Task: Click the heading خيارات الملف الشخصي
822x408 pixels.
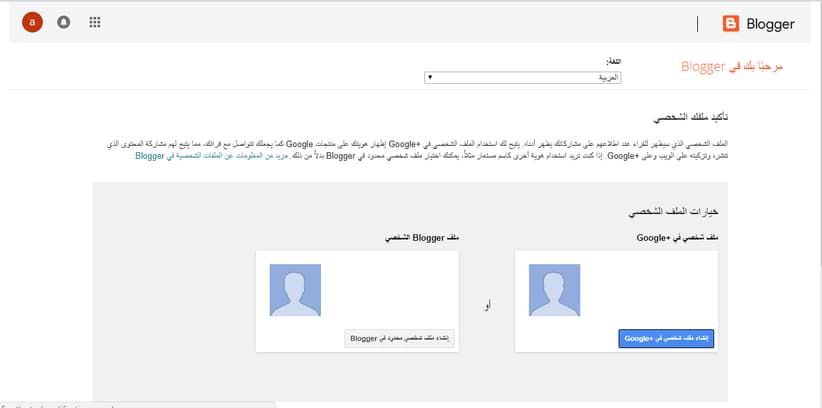Action: (x=673, y=211)
